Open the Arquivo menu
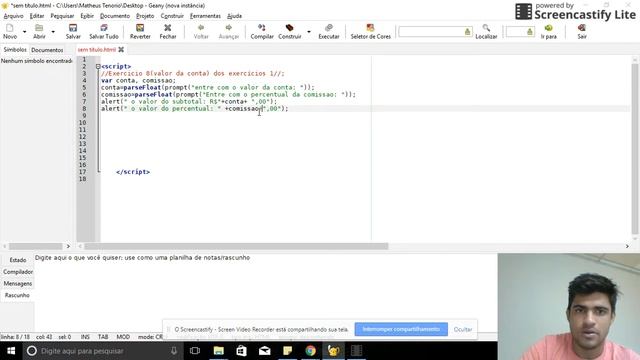This screenshot has width=640, height=360. coord(13,16)
